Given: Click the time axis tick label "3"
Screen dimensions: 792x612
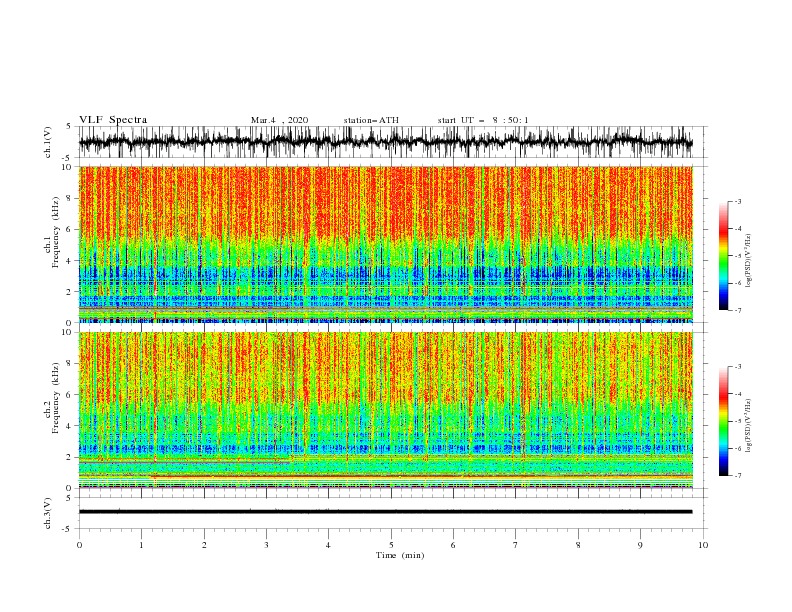Looking at the screenshot, I should point(266,545).
